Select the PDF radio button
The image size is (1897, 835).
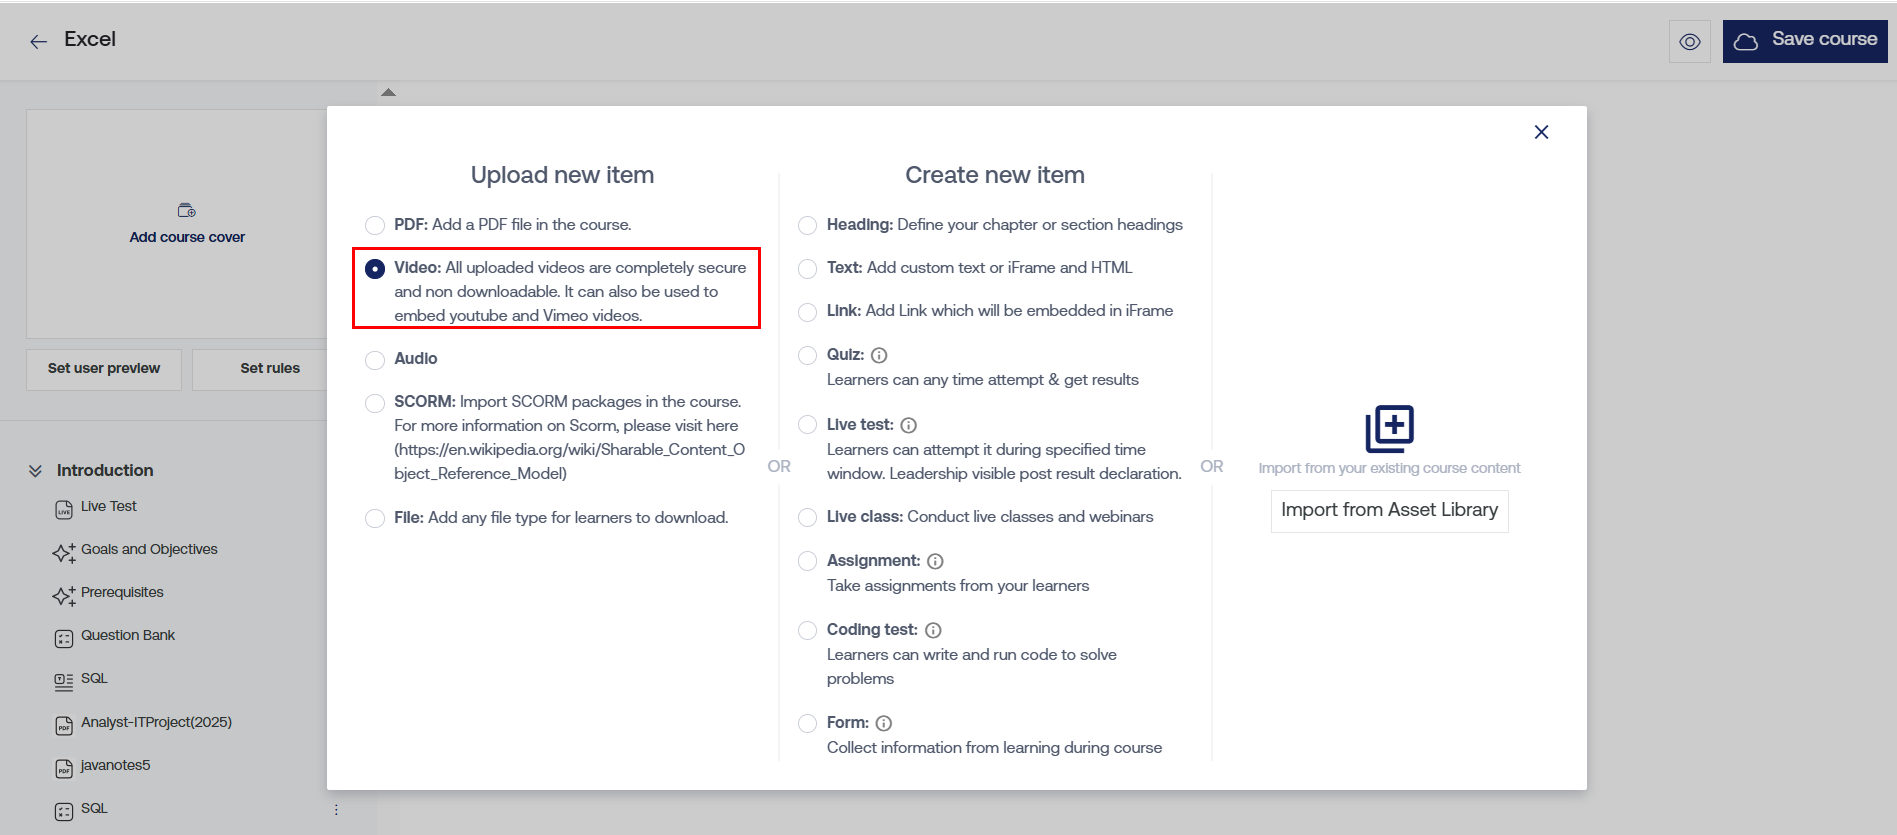click(x=375, y=225)
